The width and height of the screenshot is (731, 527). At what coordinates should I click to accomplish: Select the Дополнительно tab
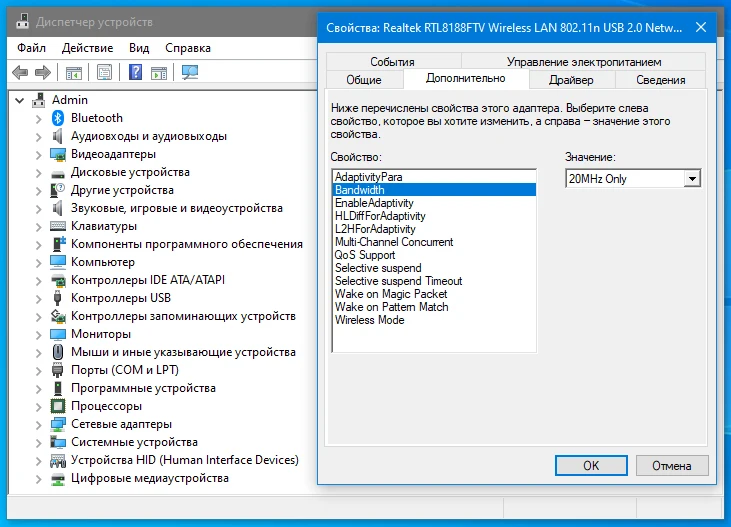point(466,78)
